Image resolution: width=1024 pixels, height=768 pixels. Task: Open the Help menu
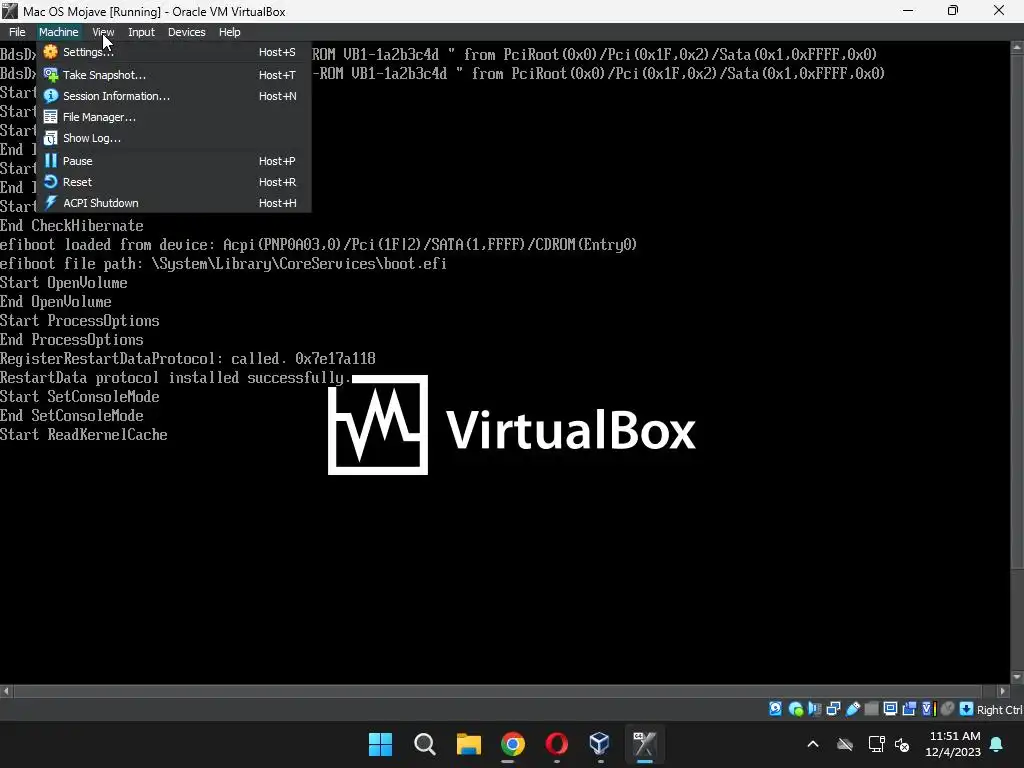tap(229, 32)
